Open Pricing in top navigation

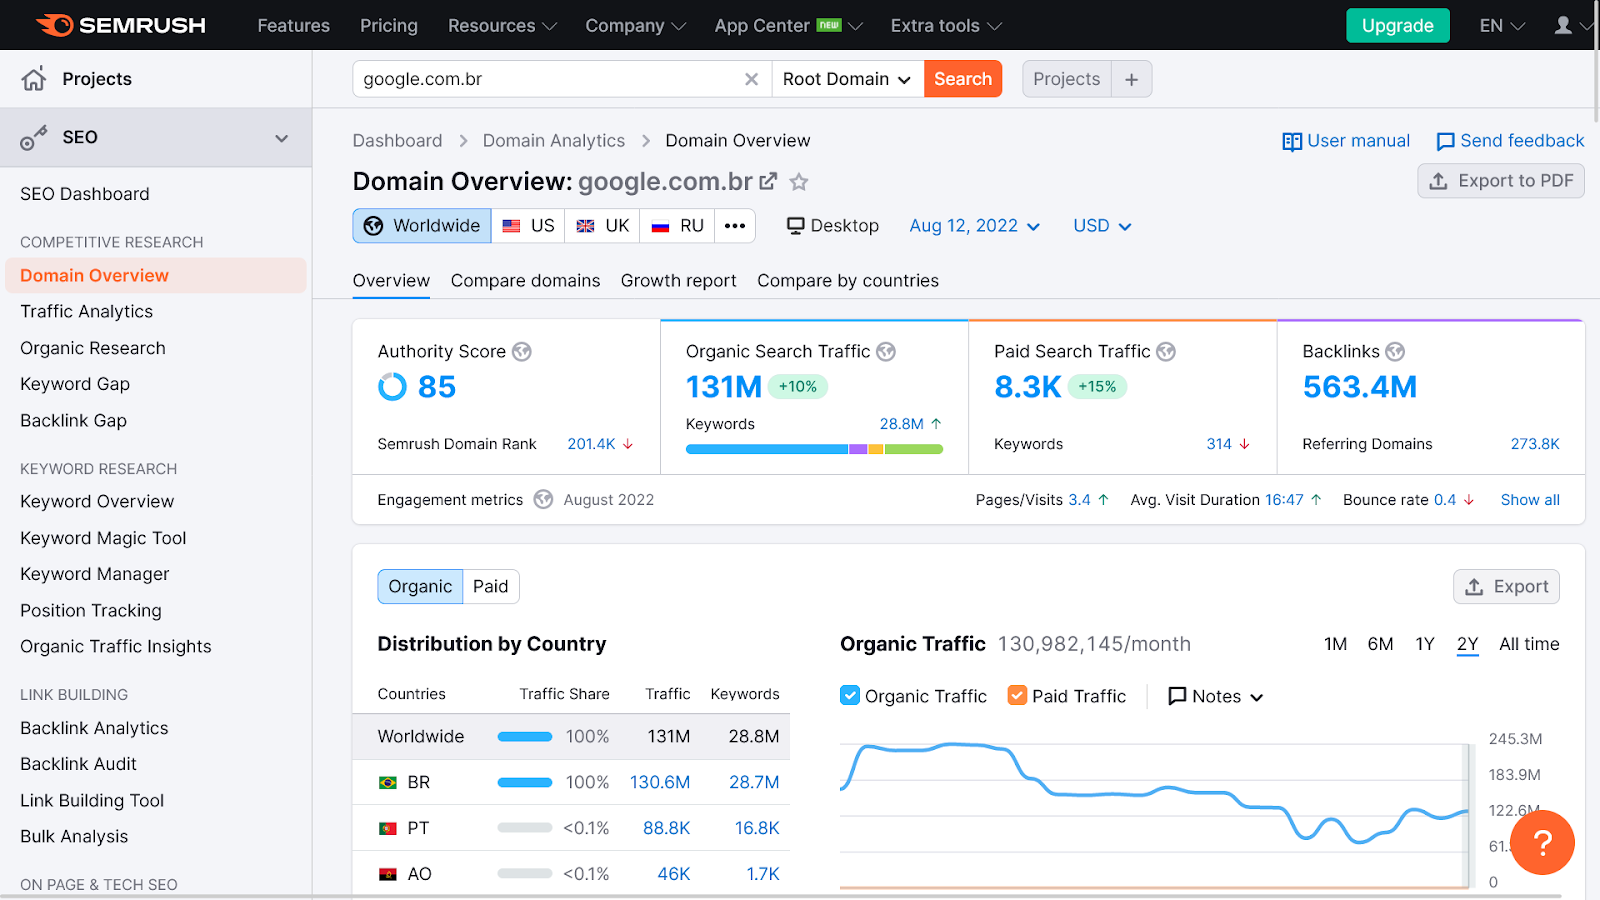pos(389,26)
